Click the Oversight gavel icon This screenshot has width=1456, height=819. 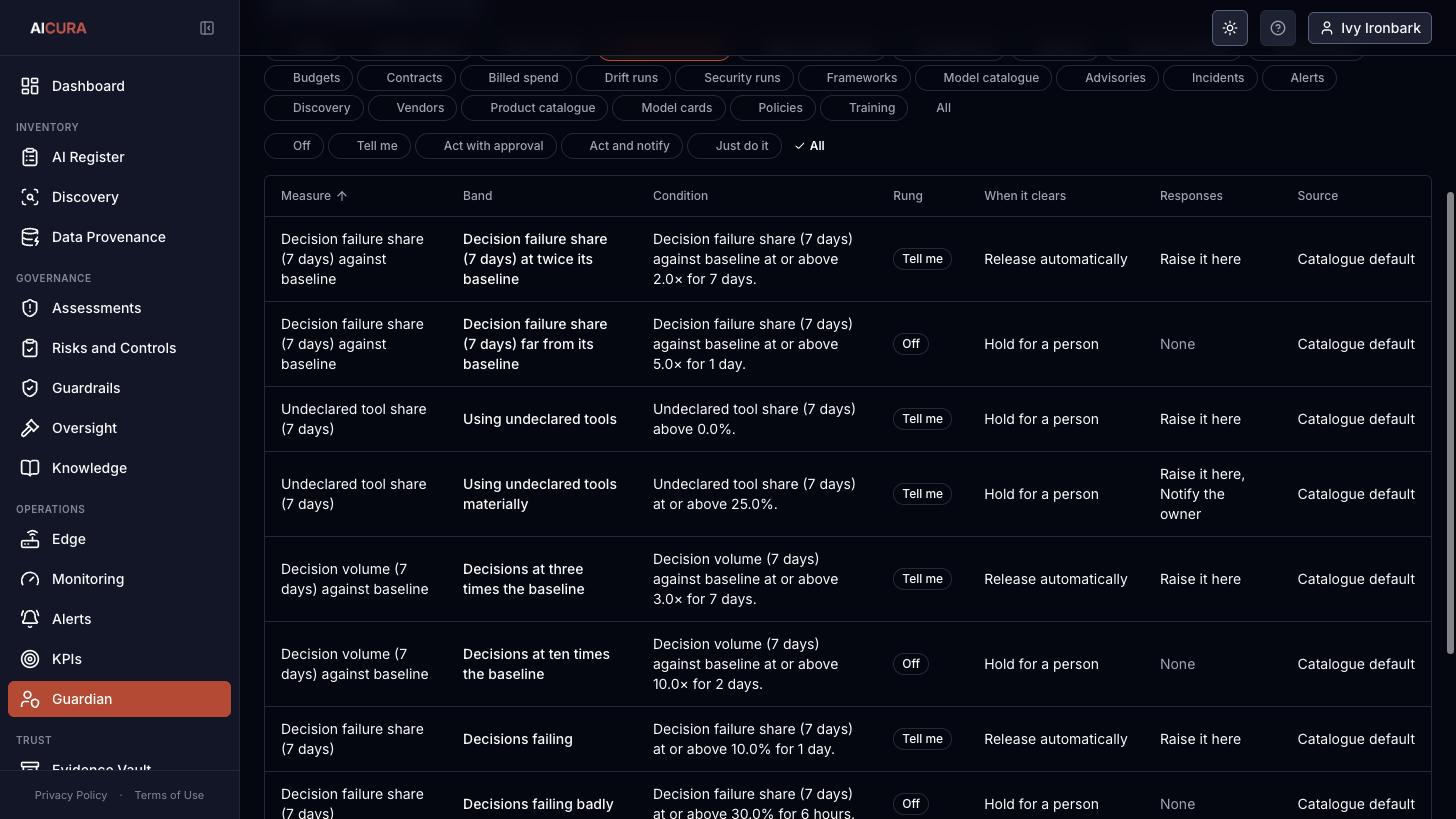tap(30, 428)
